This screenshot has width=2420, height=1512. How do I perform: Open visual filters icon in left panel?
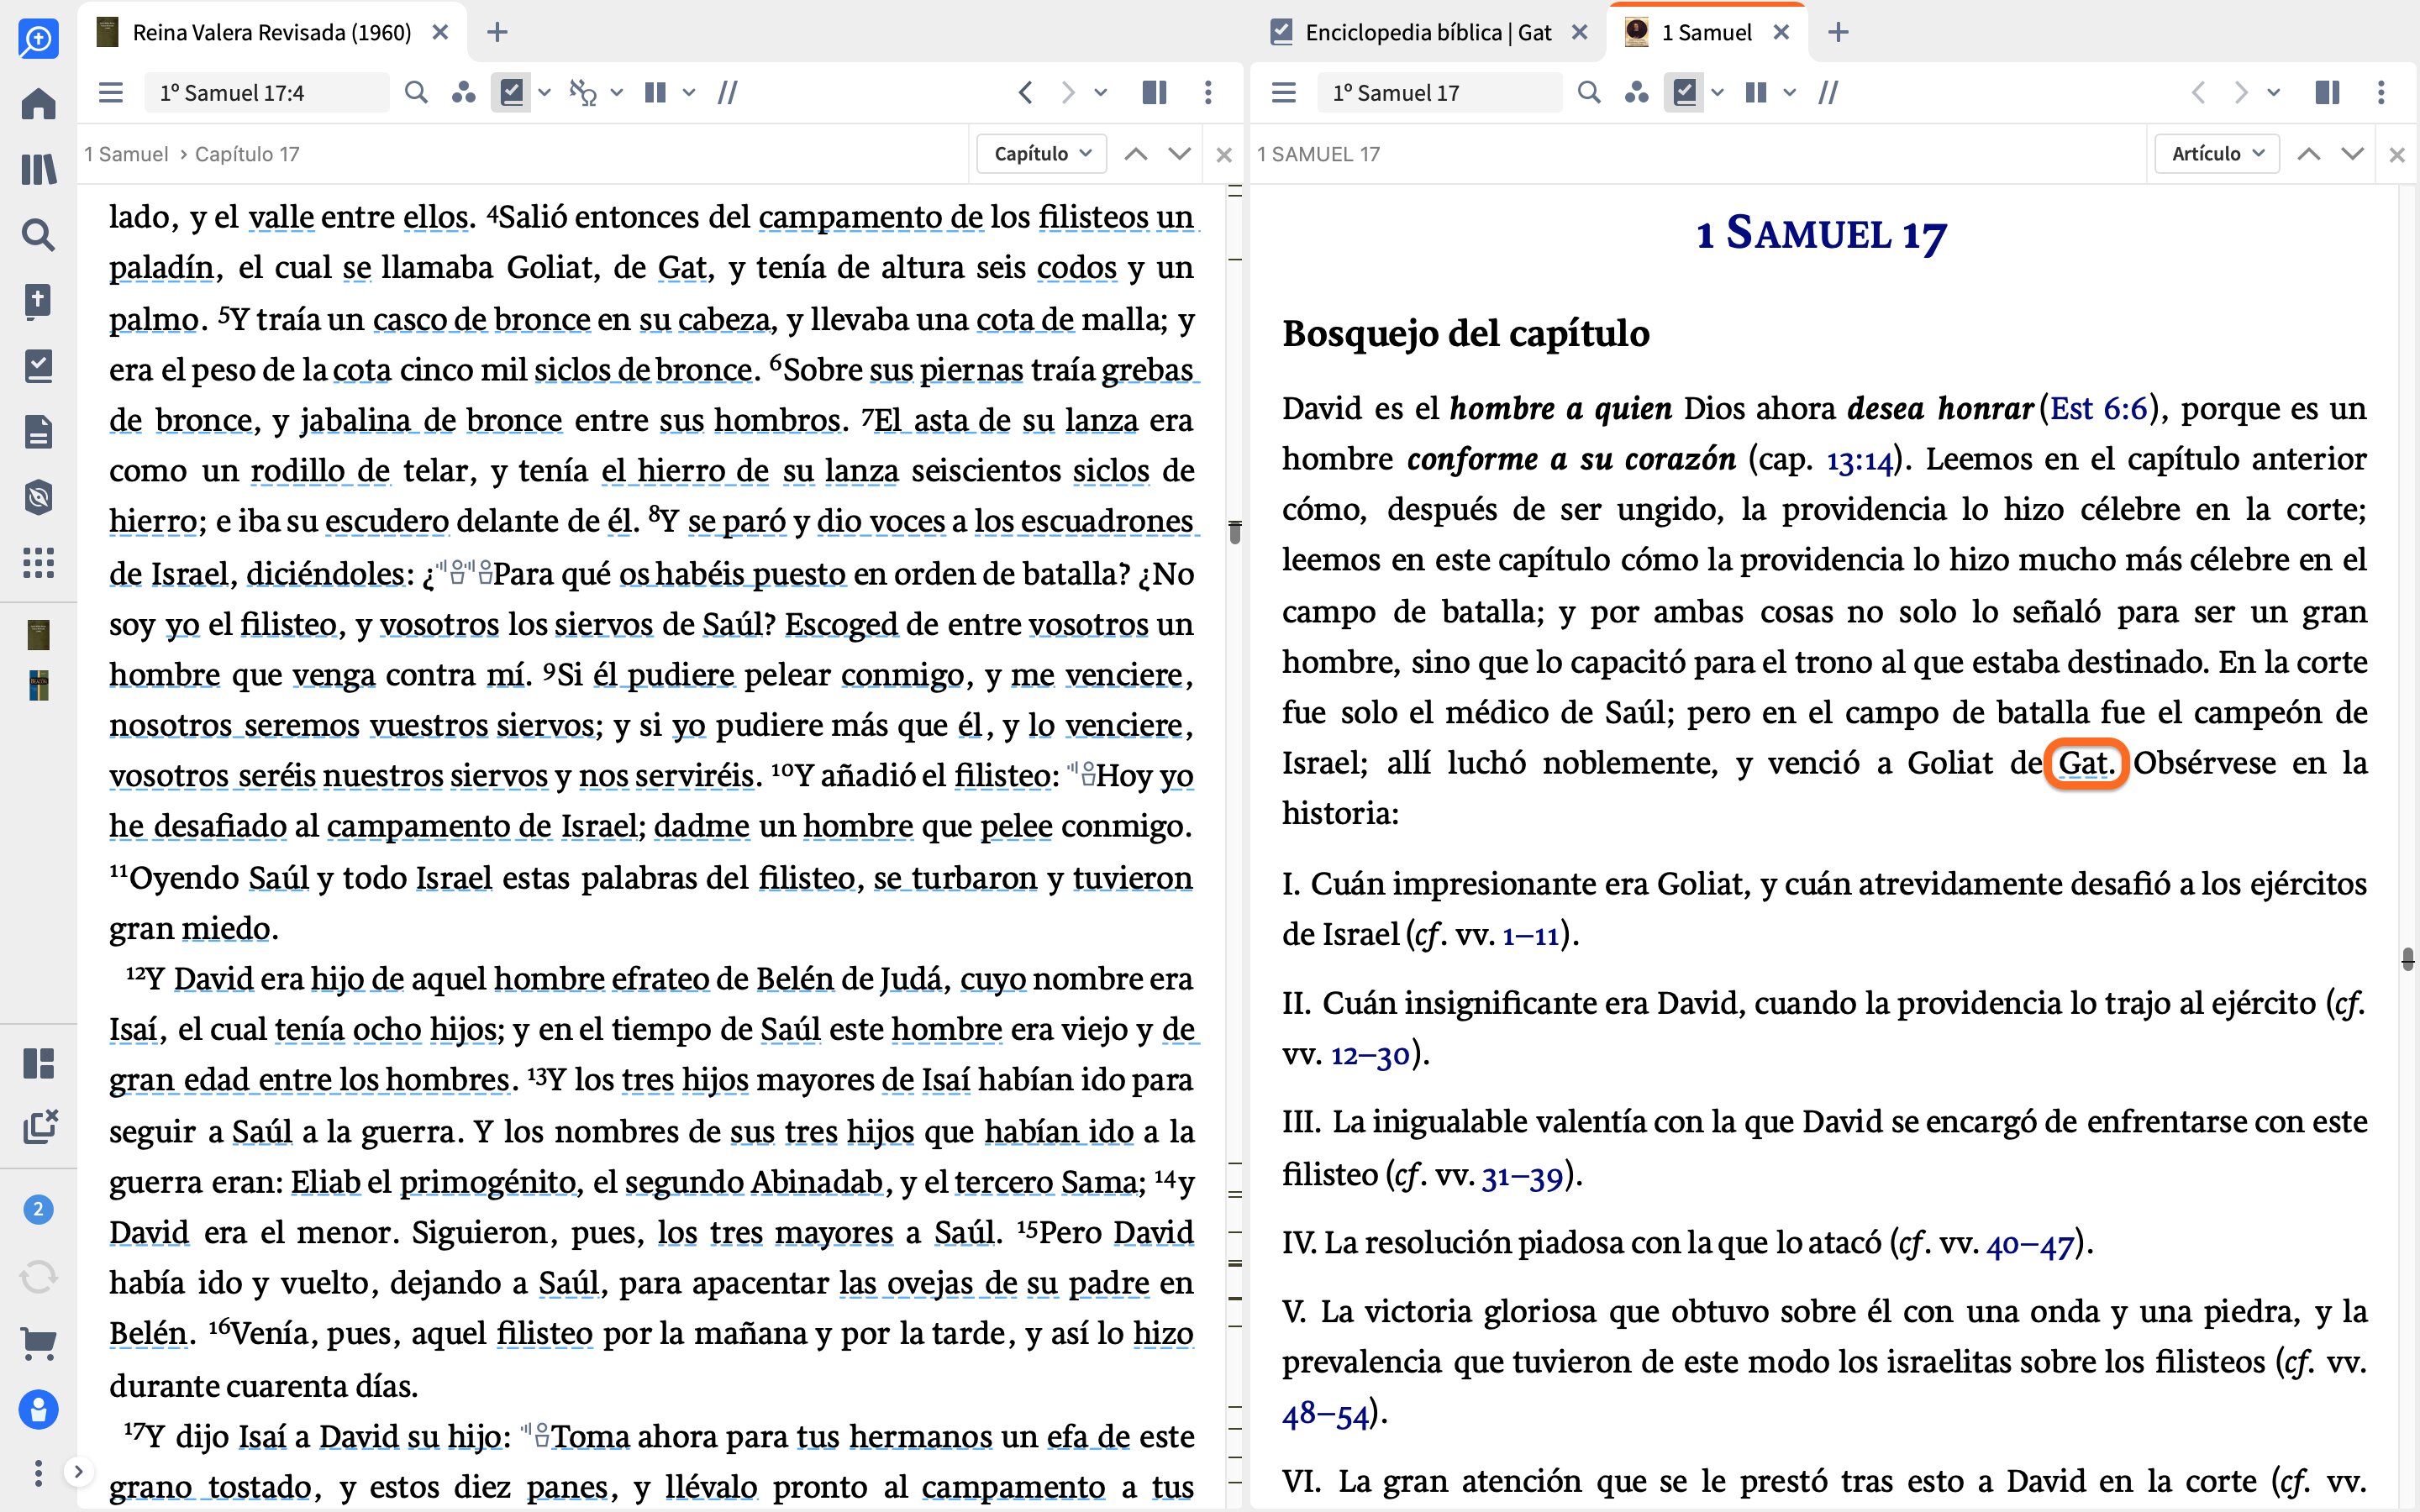463,93
